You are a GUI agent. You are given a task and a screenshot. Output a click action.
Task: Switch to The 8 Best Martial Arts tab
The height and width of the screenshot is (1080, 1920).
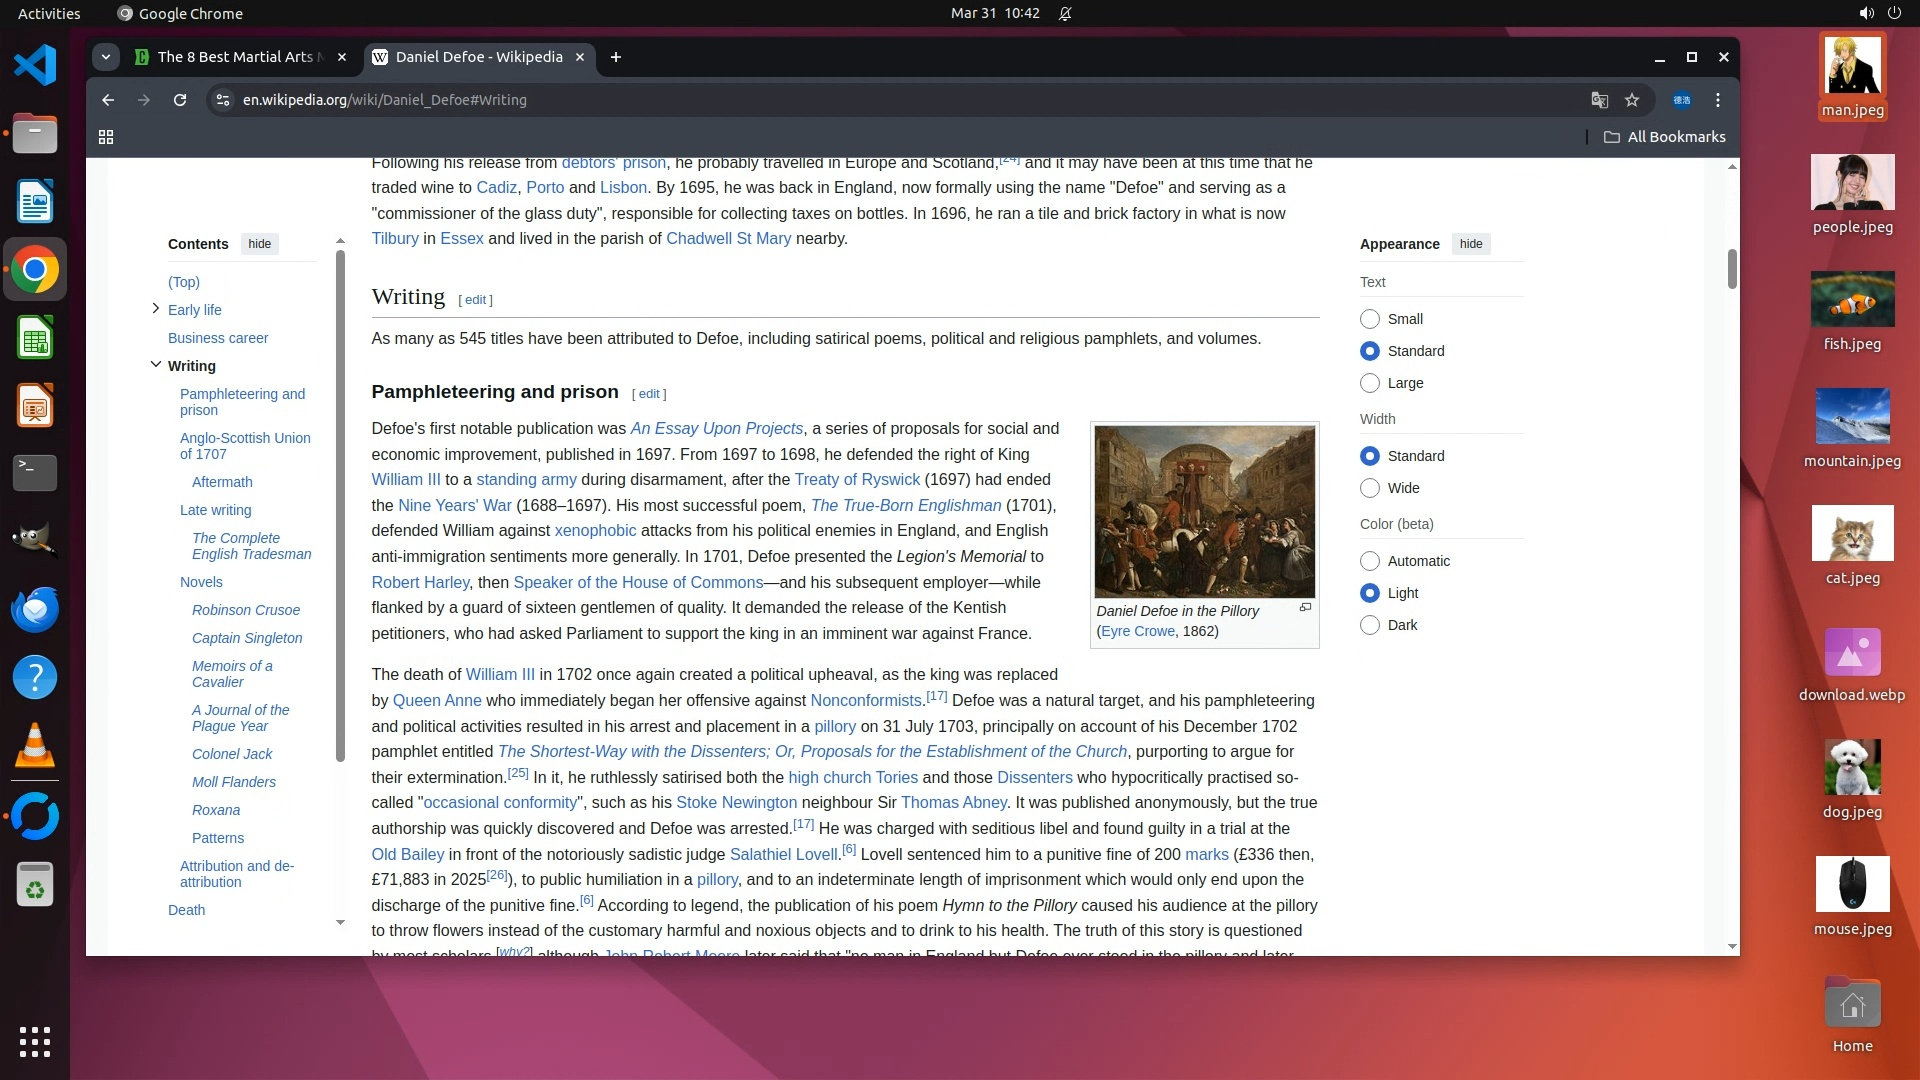click(x=235, y=57)
